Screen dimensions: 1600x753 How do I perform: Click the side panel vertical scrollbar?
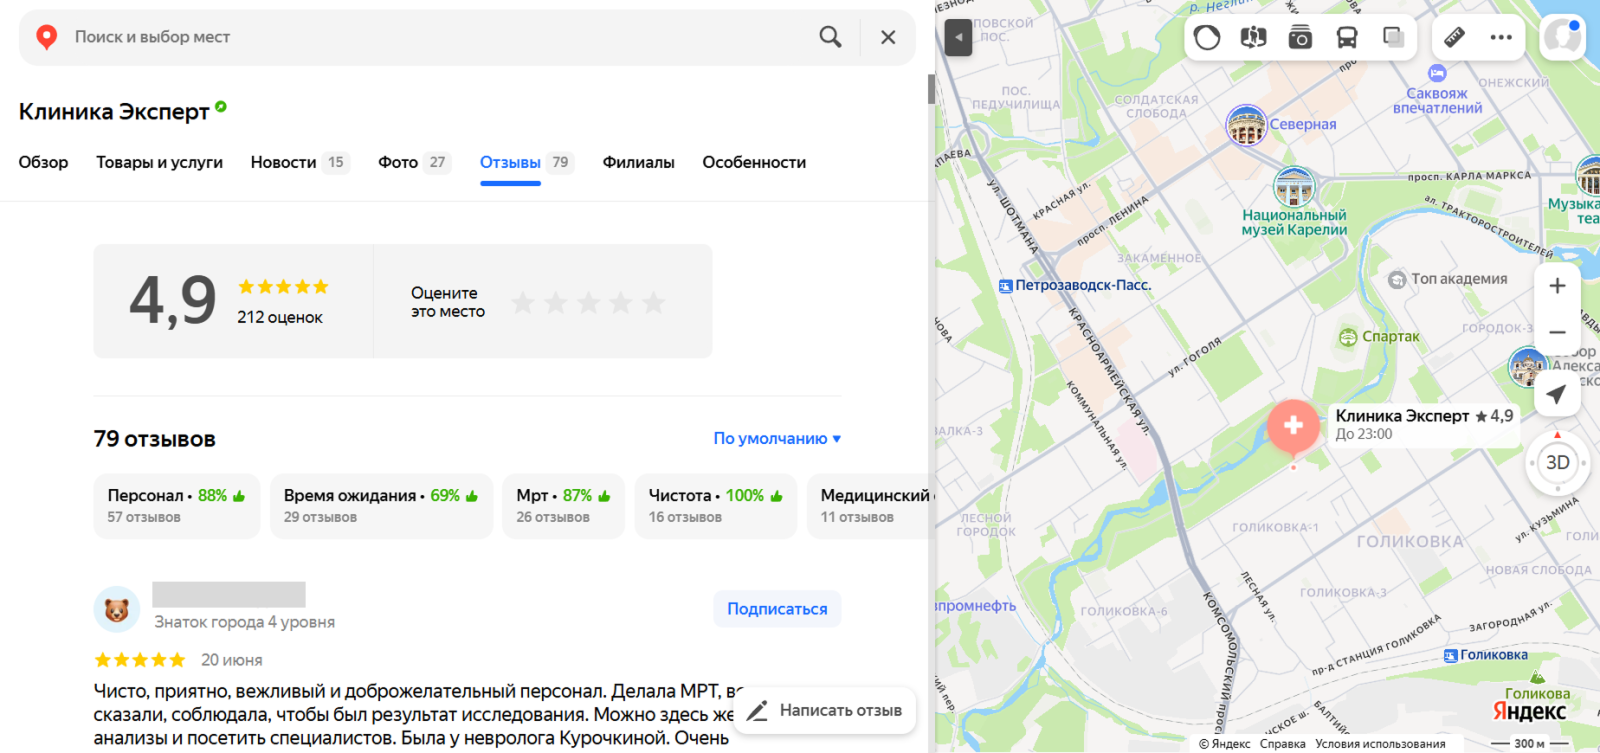(x=931, y=89)
